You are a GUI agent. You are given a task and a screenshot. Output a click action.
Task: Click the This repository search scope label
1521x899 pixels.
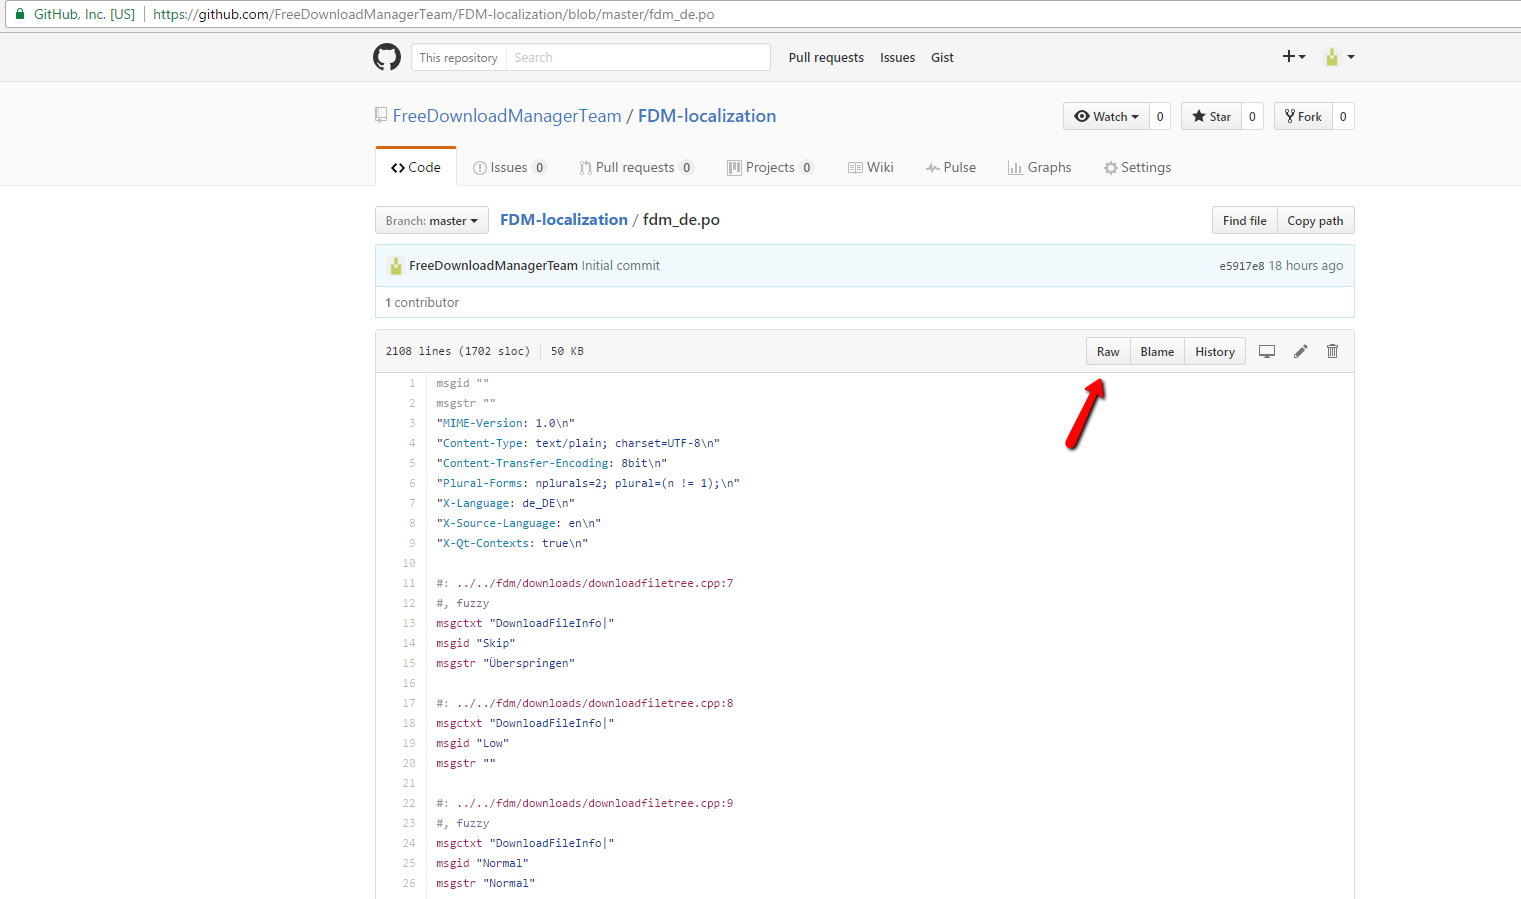pos(458,57)
